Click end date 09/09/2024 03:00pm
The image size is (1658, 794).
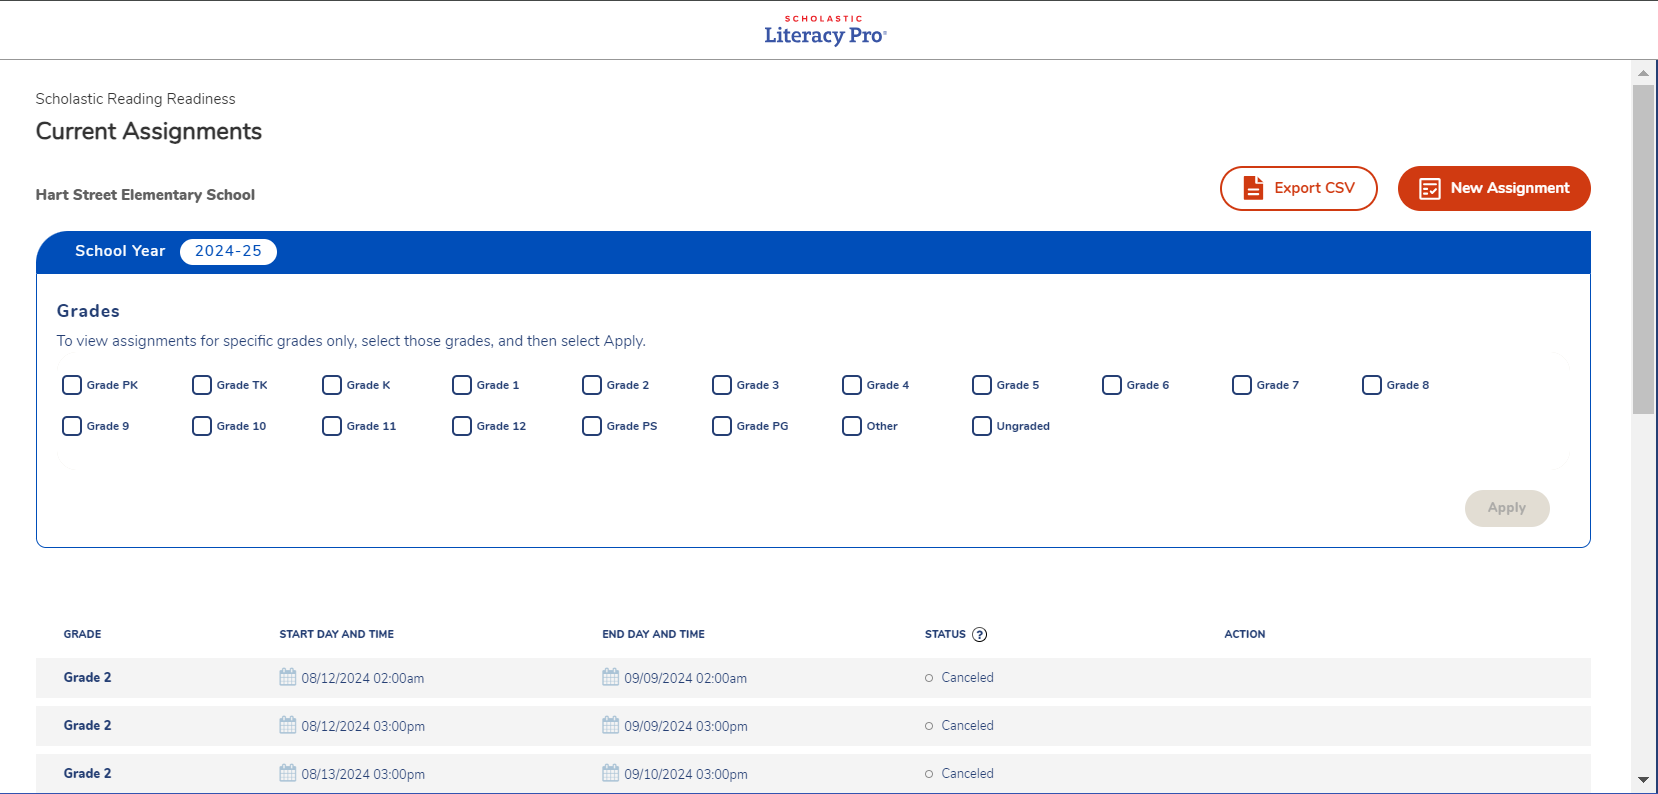point(686,726)
